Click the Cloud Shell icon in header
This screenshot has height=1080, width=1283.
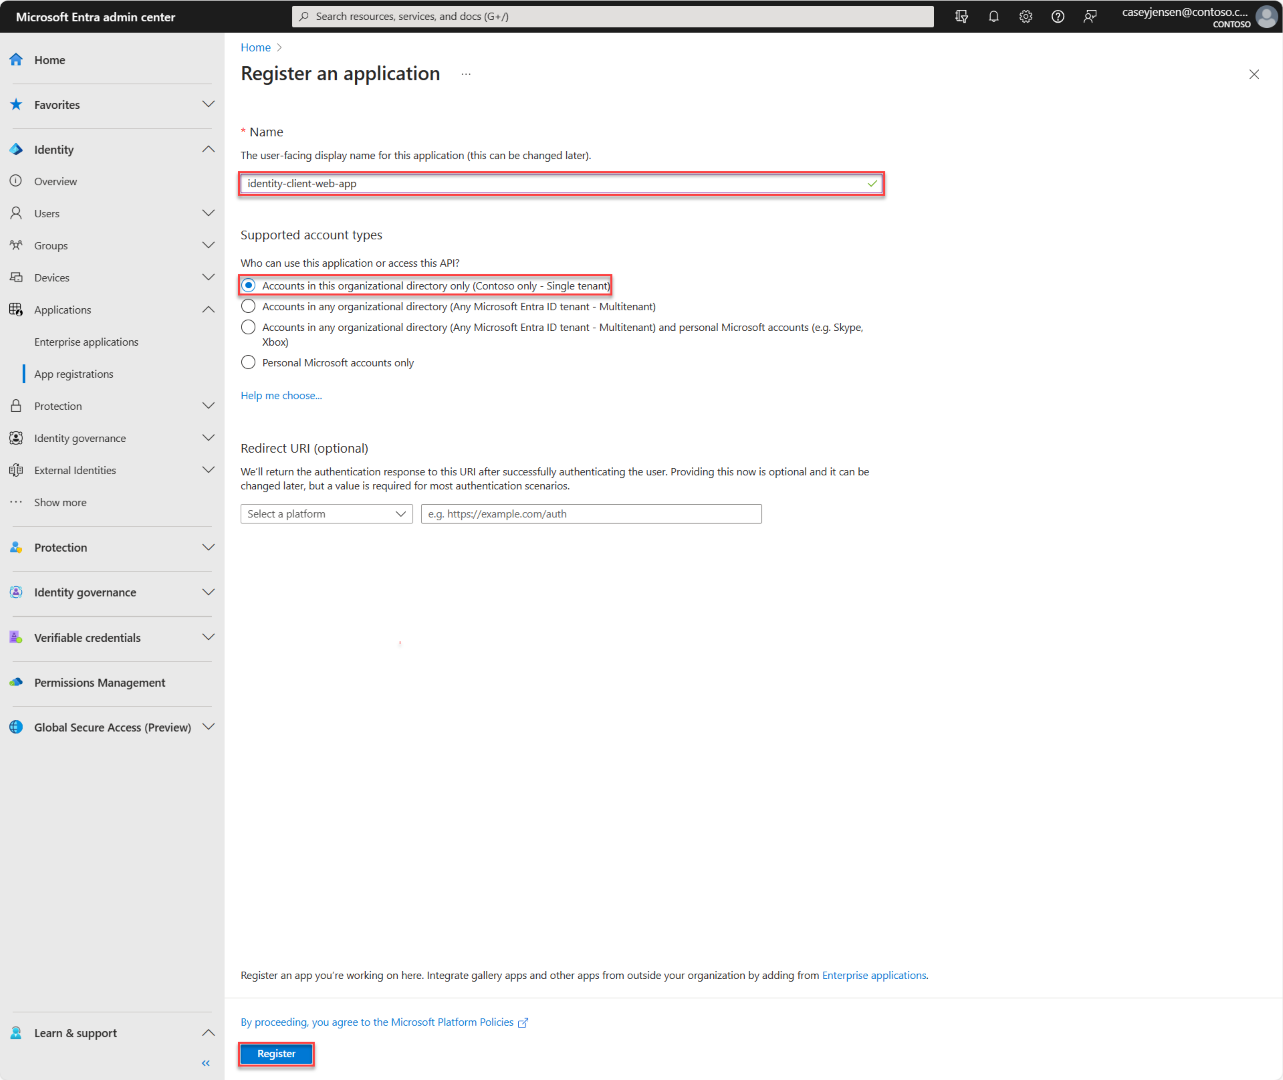961,17
